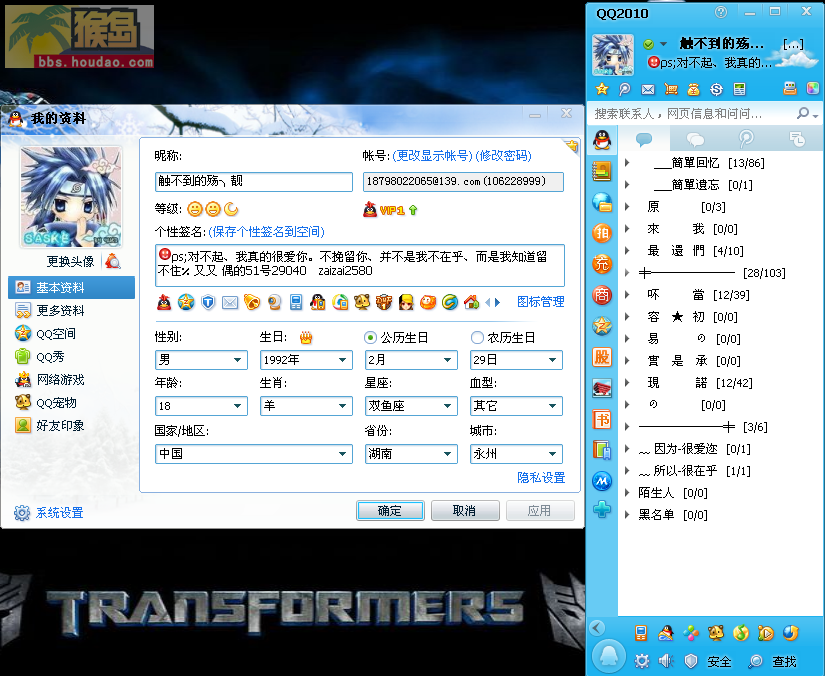The height and width of the screenshot is (676, 825).
Task: Select 基本资料 in profile sidebar
Action: 72,287
